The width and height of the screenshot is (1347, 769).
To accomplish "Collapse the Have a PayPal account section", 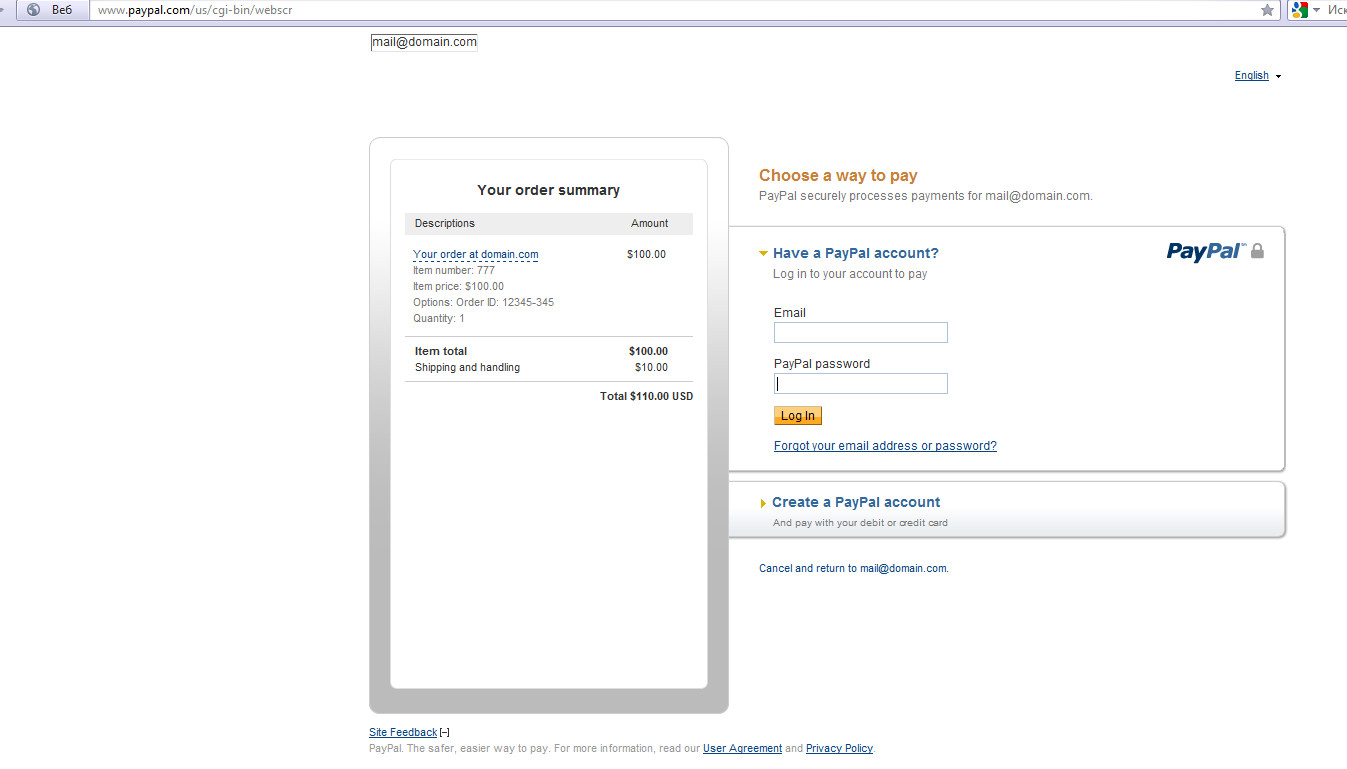I will pyautogui.click(x=764, y=254).
